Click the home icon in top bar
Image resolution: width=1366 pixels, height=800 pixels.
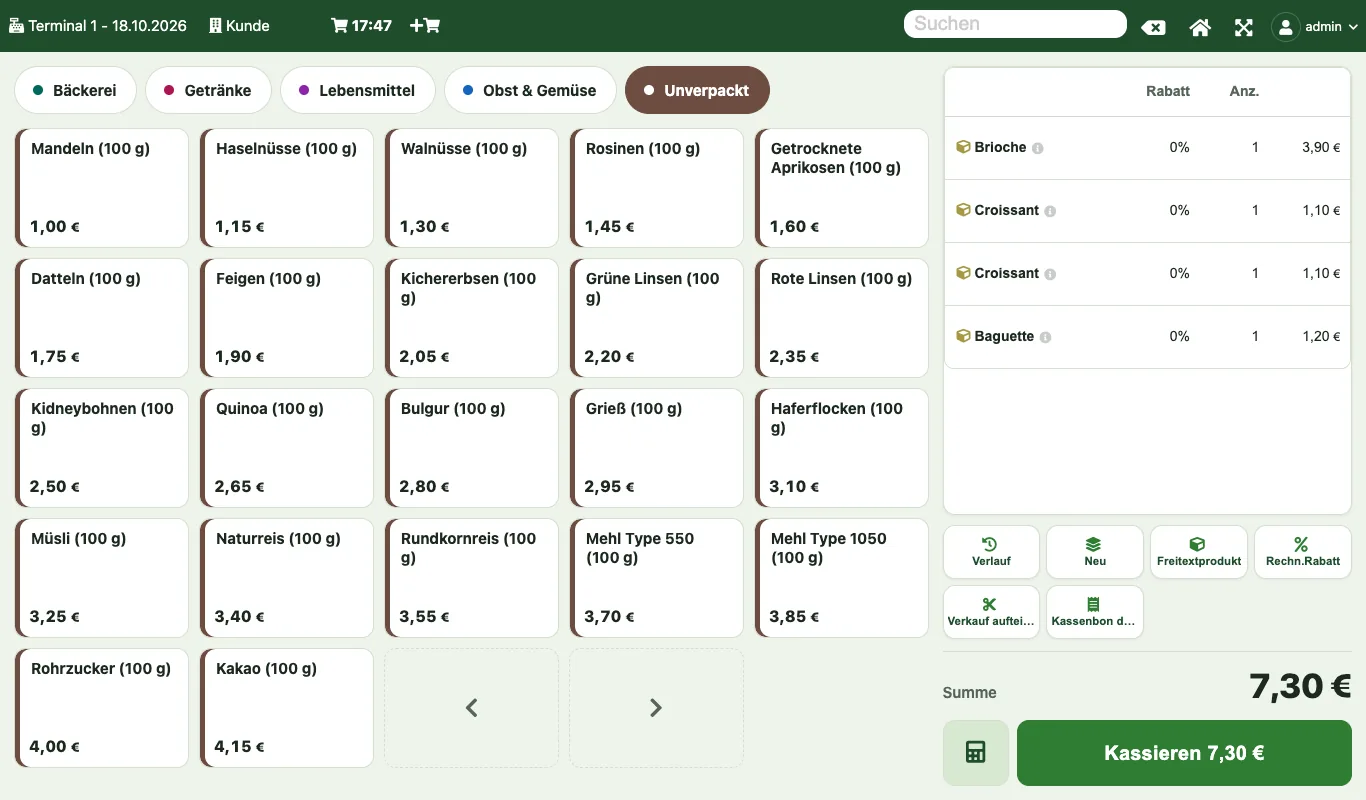pyautogui.click(x=1200, y=27)
